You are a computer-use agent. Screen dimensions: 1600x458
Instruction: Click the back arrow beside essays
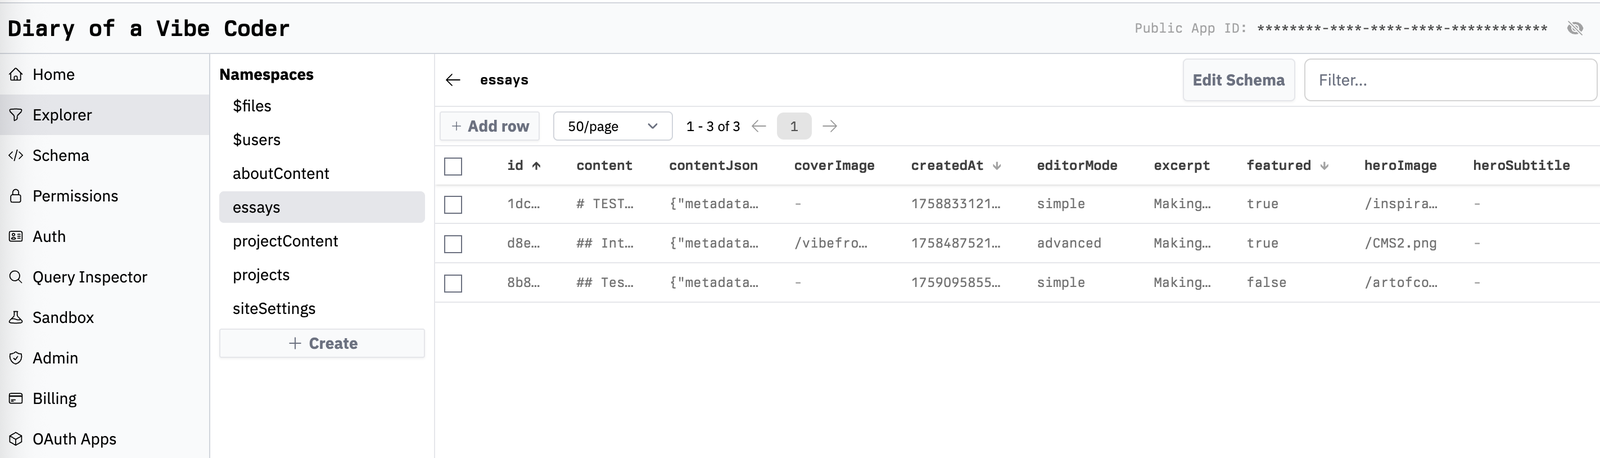pos(453,80)
